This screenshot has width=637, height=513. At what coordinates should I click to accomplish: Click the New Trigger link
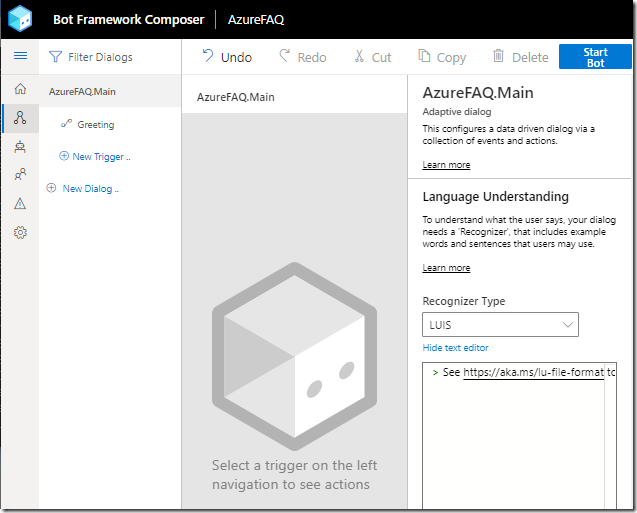tap(95, 156)
